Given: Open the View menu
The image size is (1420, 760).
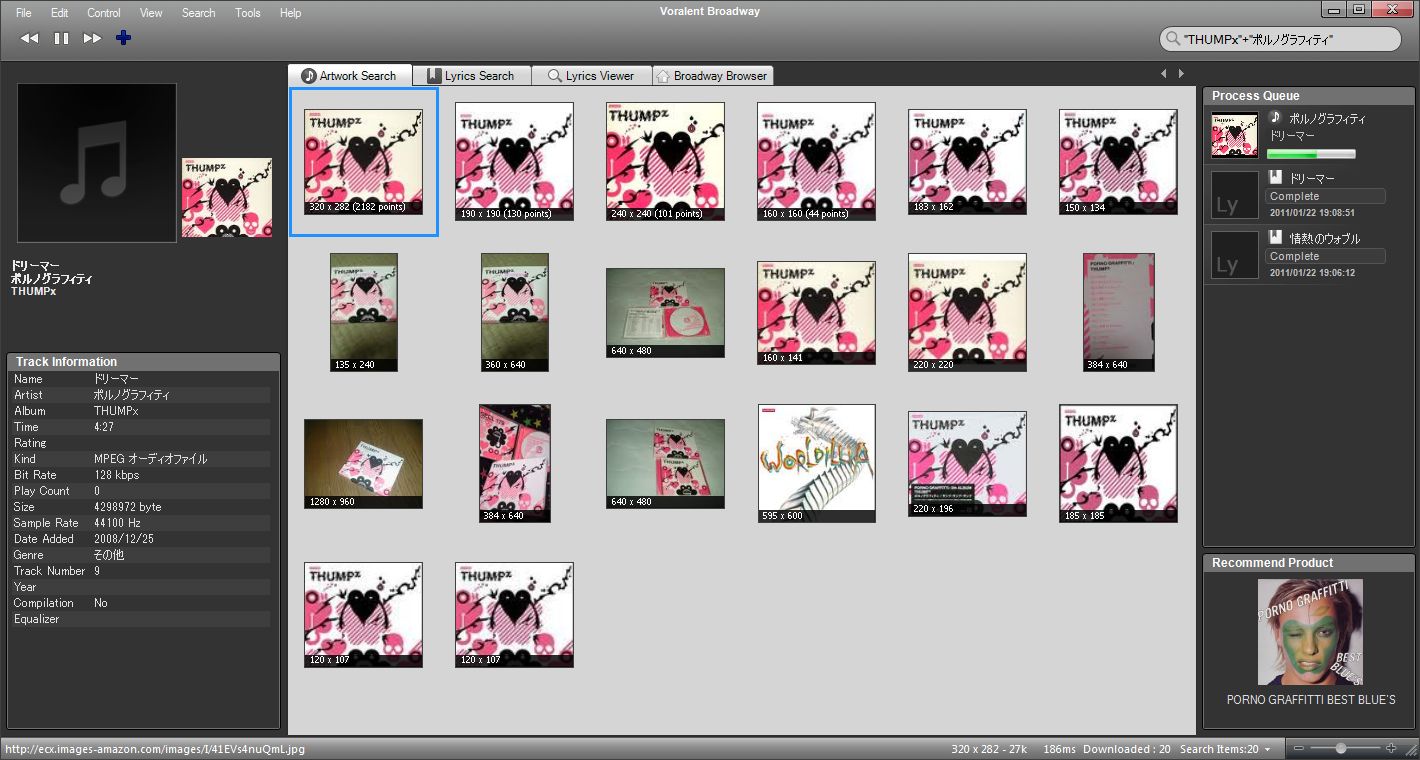Looking at the screenshot, I should point(151,13).
